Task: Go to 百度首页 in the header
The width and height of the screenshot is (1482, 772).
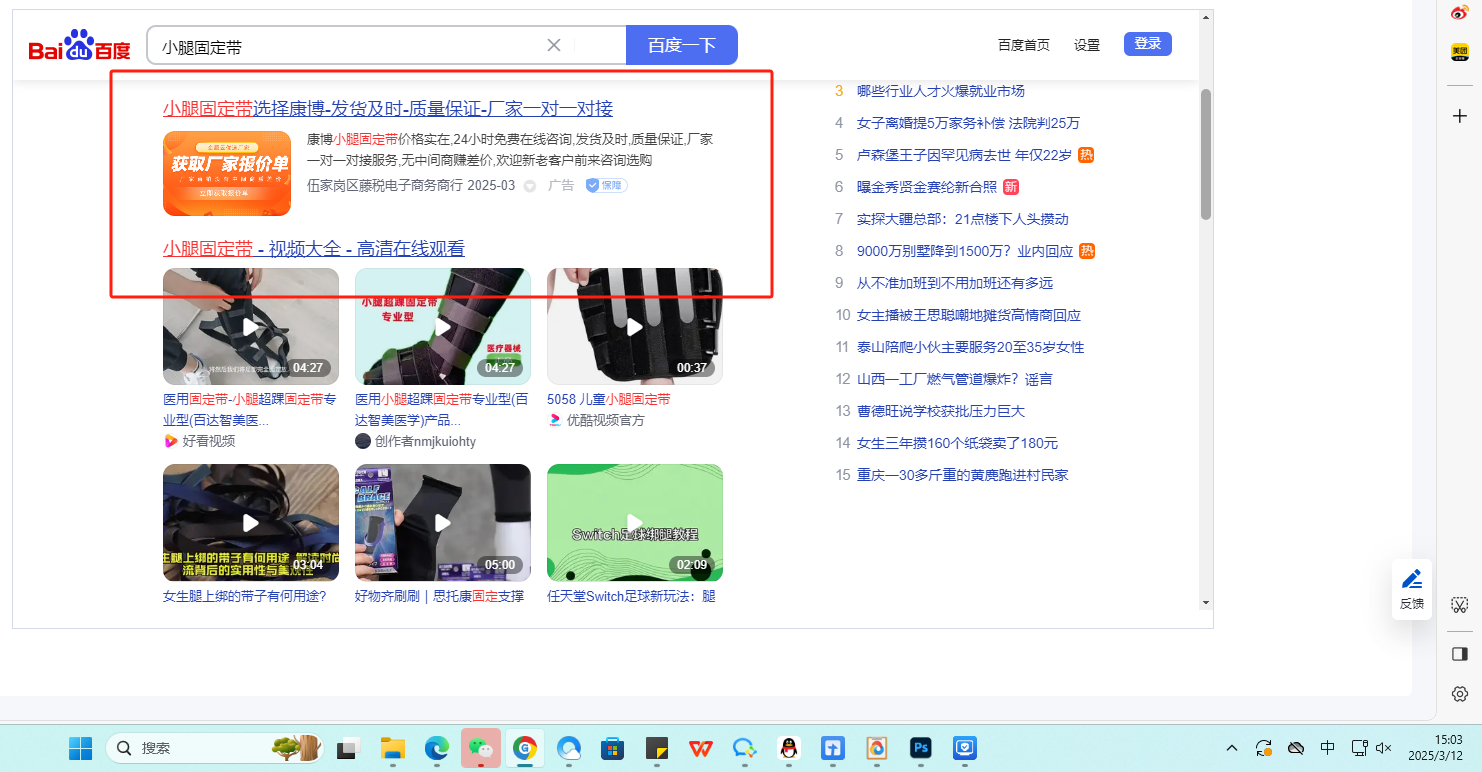Action: tap(1024, 45)
